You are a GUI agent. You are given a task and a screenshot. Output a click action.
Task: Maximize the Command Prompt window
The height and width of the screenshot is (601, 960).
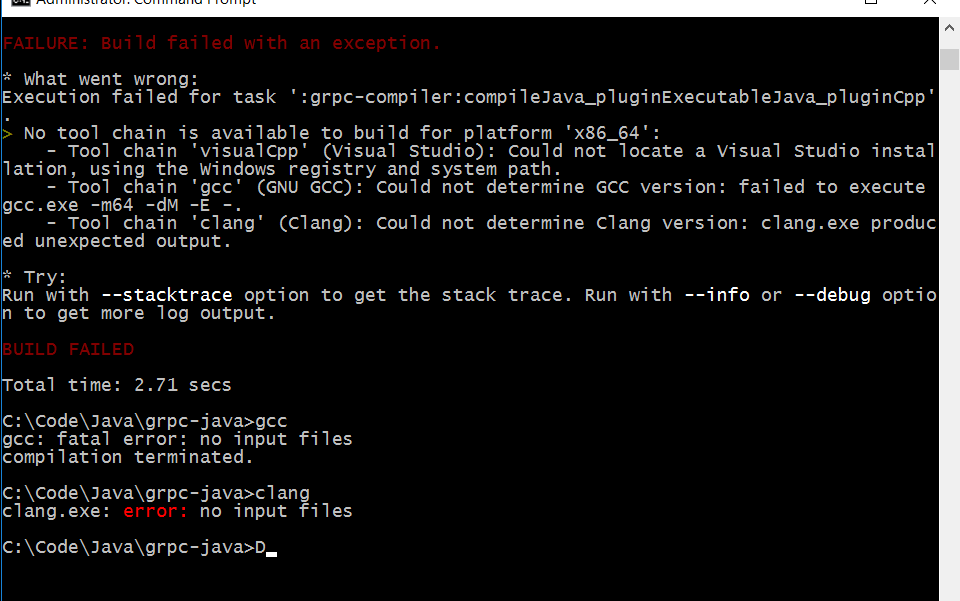[871, 2]
